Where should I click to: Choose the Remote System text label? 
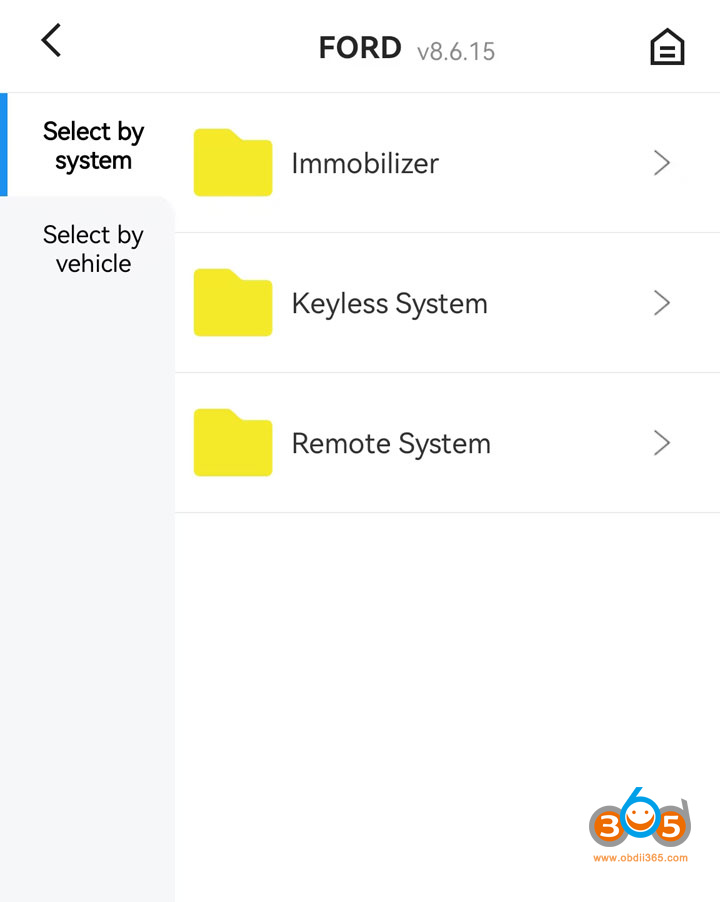[x=391, y=444]
